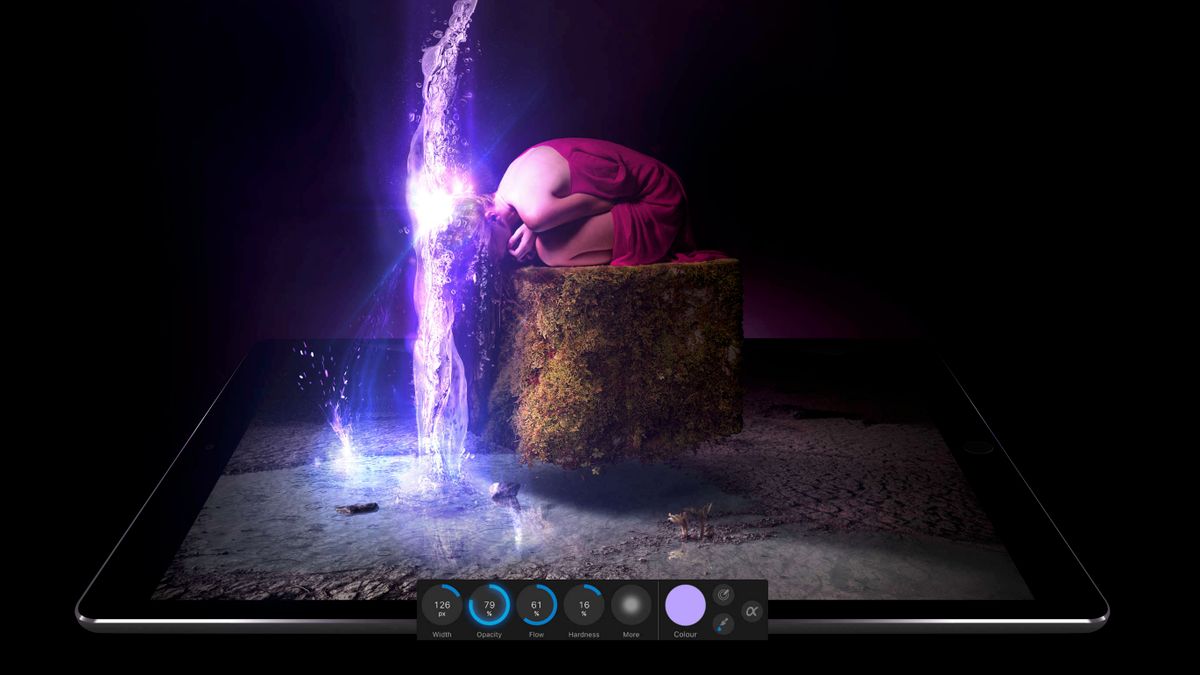The width and height of the screenshot is (1200, 675).
Task: Adjust the Opacity dial showing 79%
Action: point(489,604)
